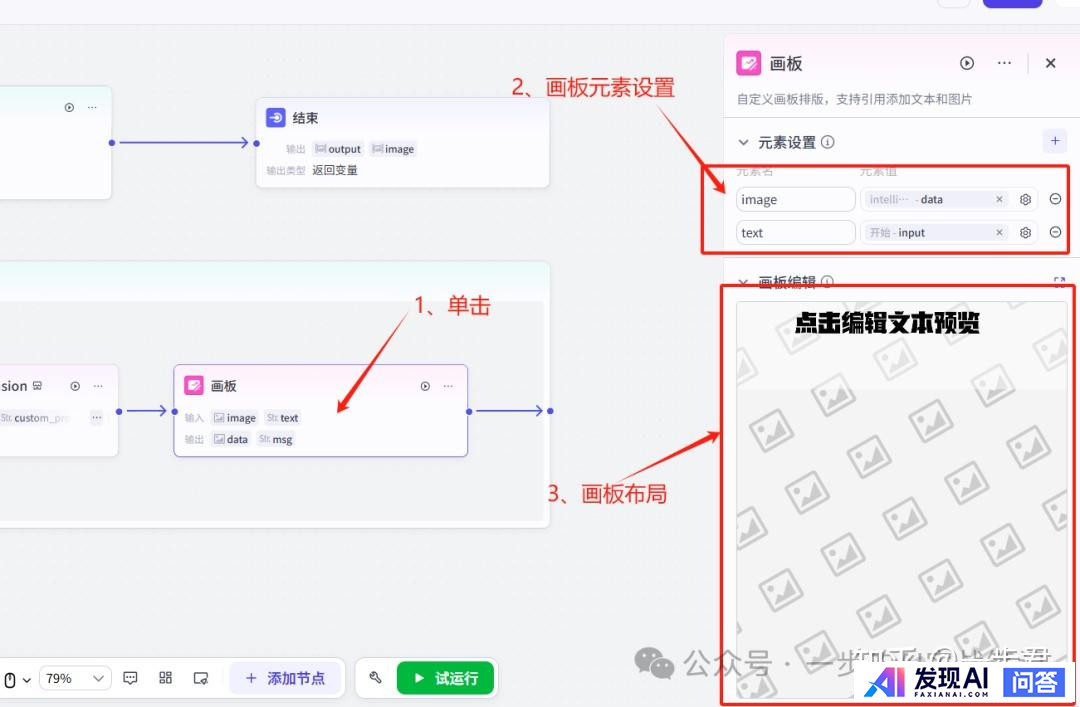The height and width of the screenshot is (707, 1080).
Task: Click the msg output tag on 画板 node
Action: [x=276, y=439]
